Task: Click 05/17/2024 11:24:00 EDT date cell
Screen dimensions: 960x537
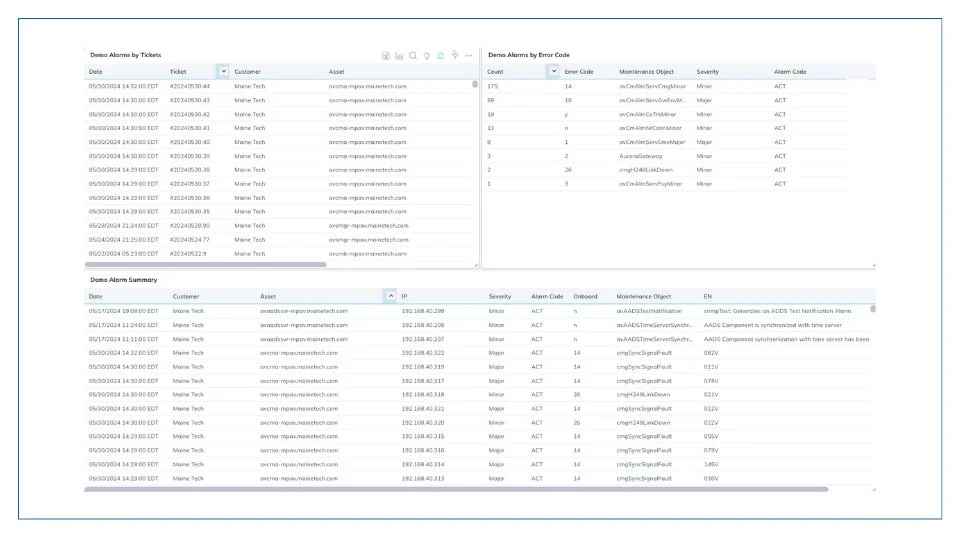Action: (123, 325)
